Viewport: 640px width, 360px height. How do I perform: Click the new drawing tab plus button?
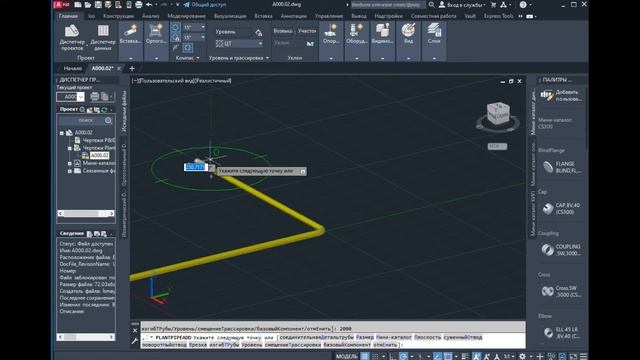131,68
